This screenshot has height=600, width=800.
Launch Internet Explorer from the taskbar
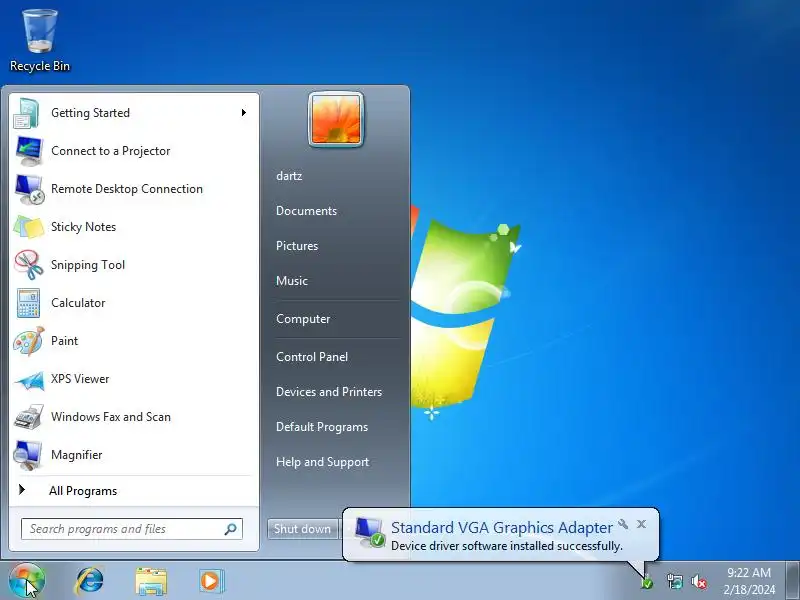tap(90, 581)
